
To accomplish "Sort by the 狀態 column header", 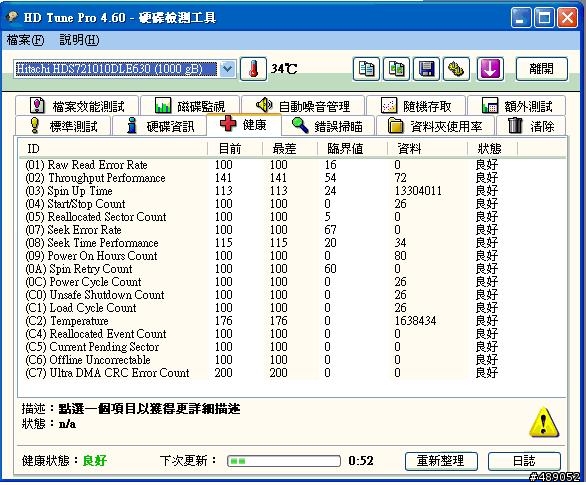I will 493,149.
